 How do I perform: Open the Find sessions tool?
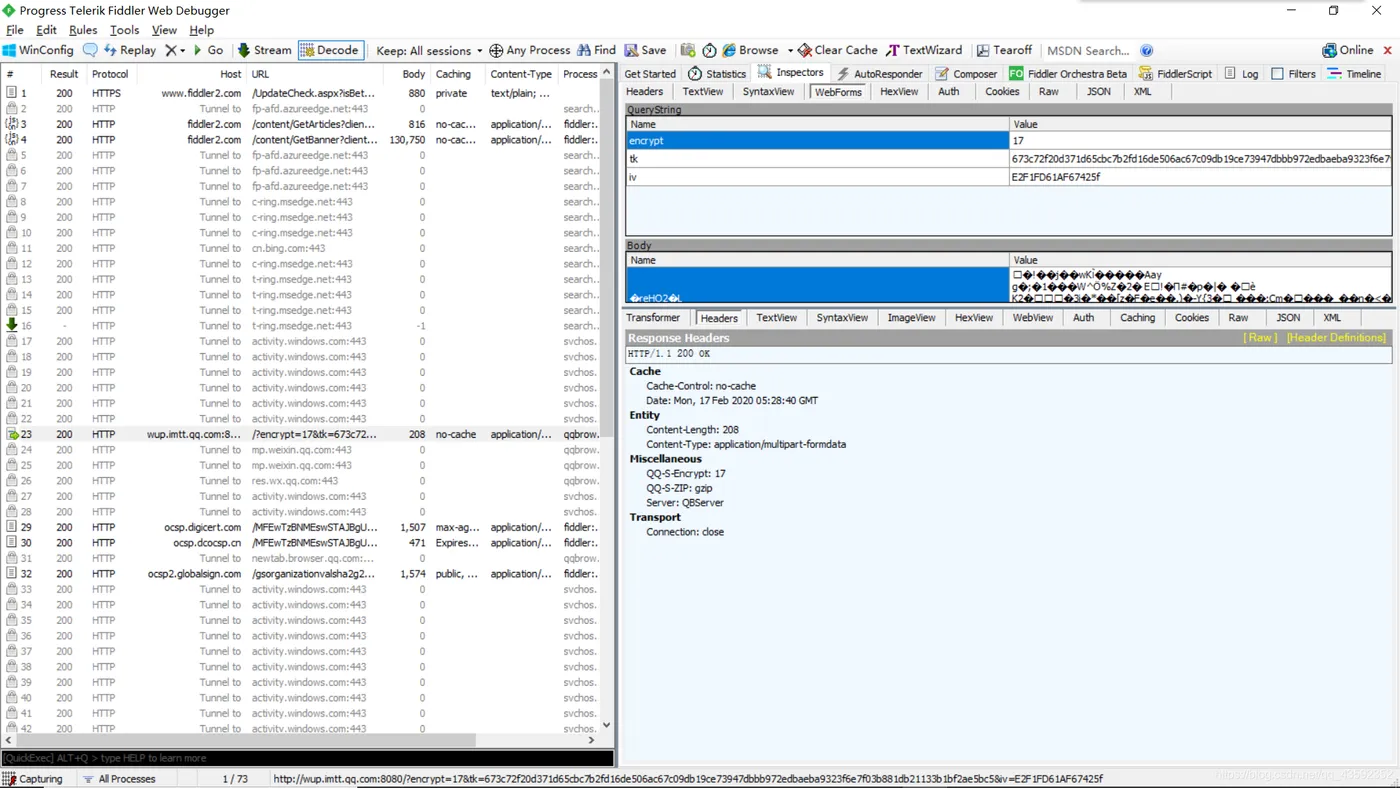click(596, 50)
